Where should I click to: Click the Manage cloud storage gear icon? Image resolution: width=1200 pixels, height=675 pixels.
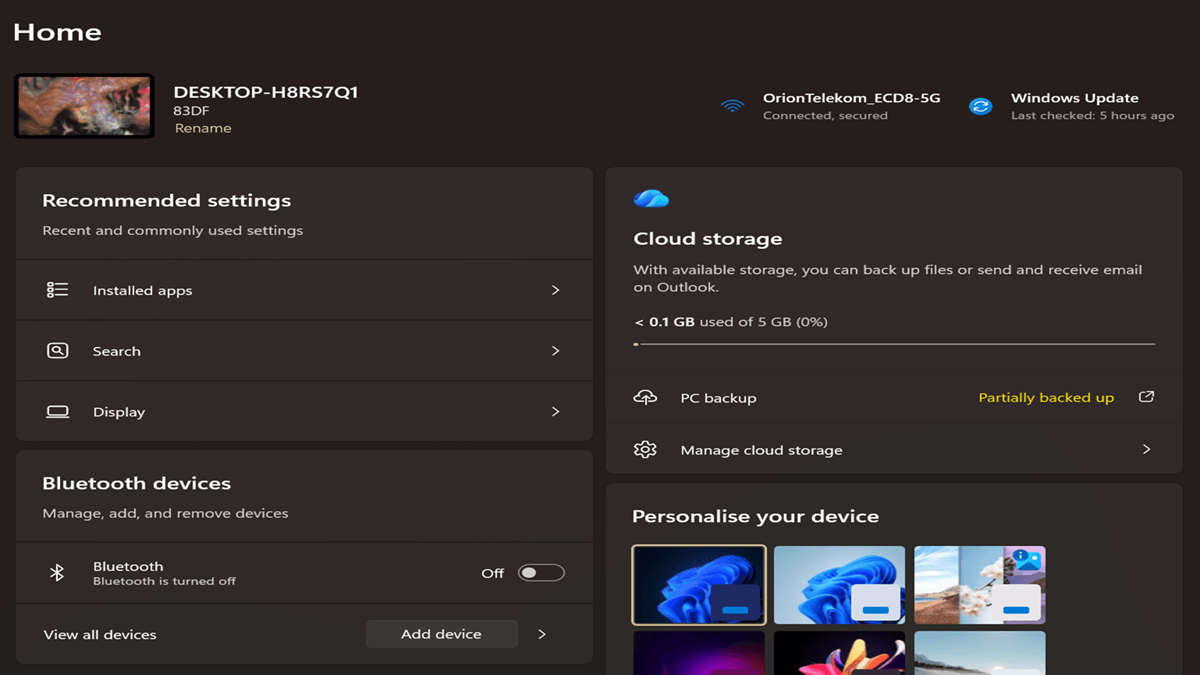[x=646, y=450]
